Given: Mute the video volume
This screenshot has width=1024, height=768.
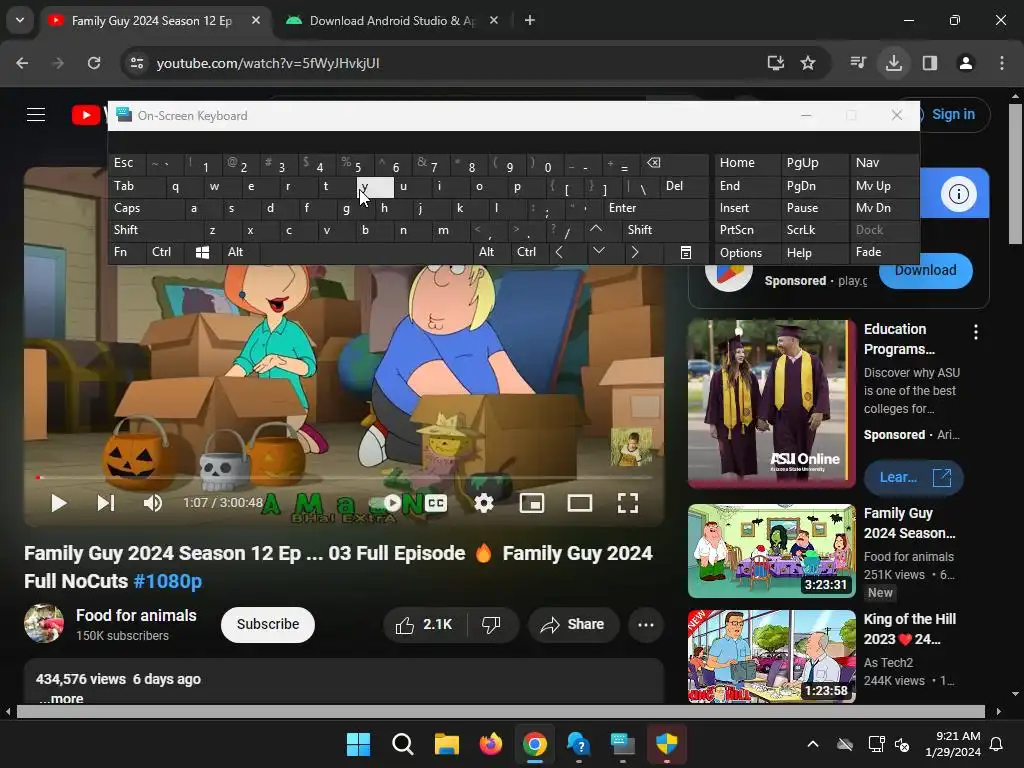Looking at the screenshot, I should [x=153, y=503].
